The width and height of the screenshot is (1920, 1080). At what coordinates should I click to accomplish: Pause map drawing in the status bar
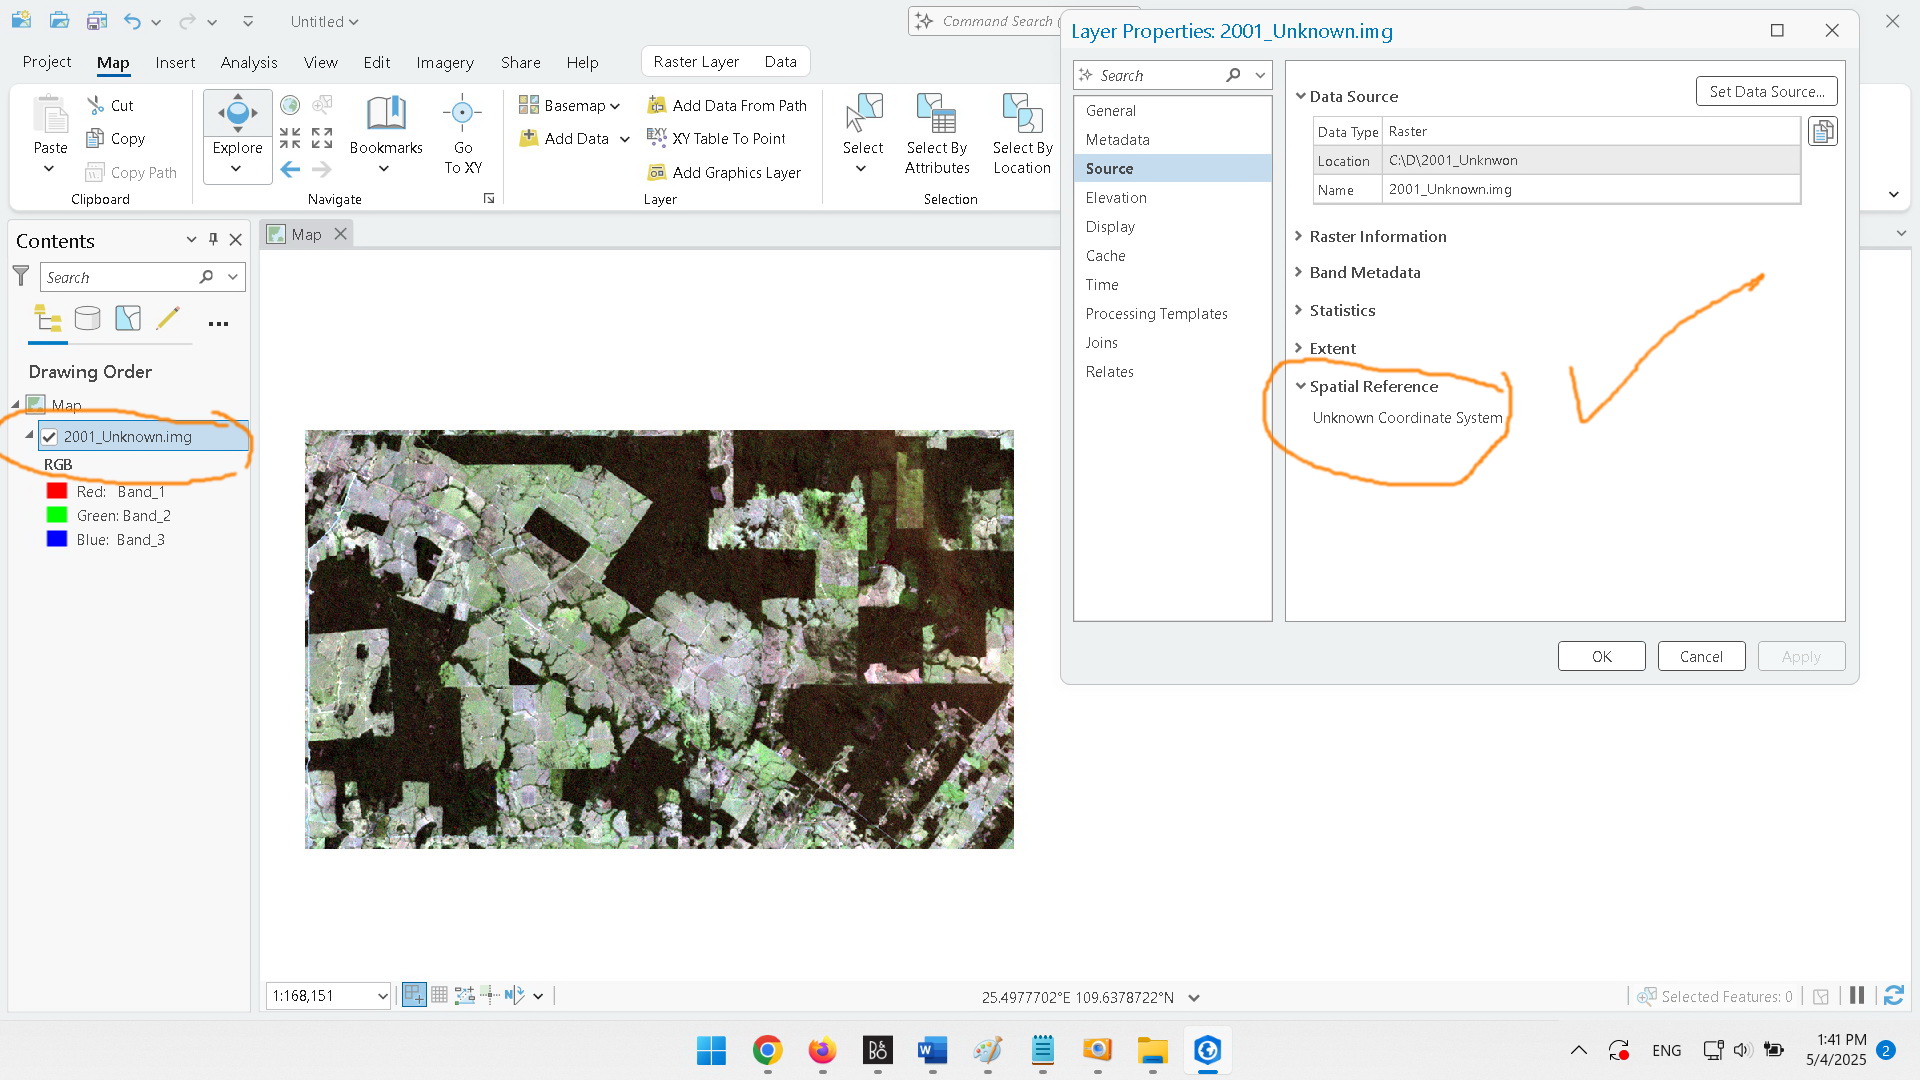pyautogui.click(x=1857, y=995)
